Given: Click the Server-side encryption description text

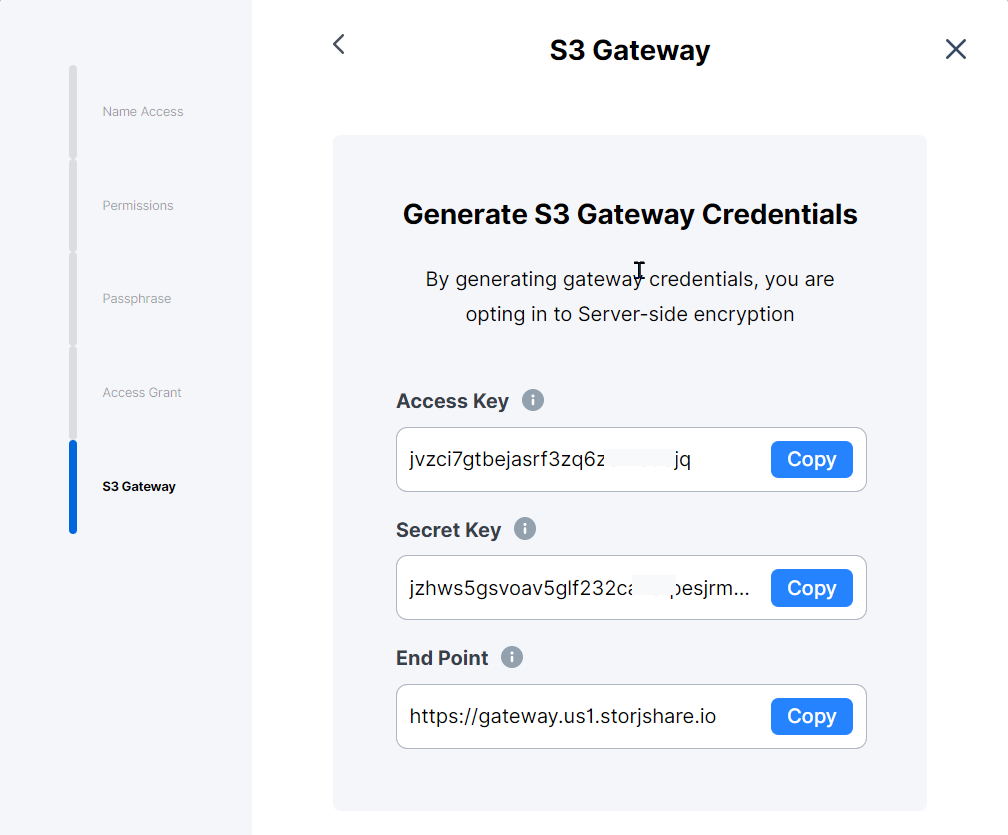Looking at the screenshot, I should click(x=630, y=296).
